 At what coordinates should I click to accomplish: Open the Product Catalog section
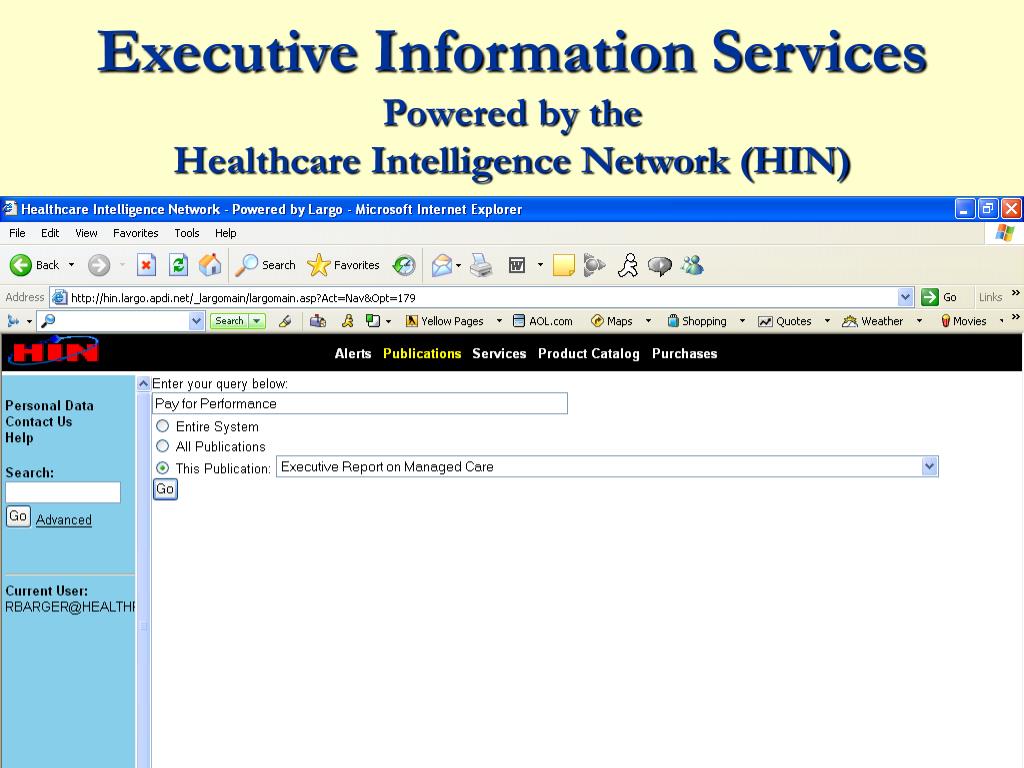(588, 353)
